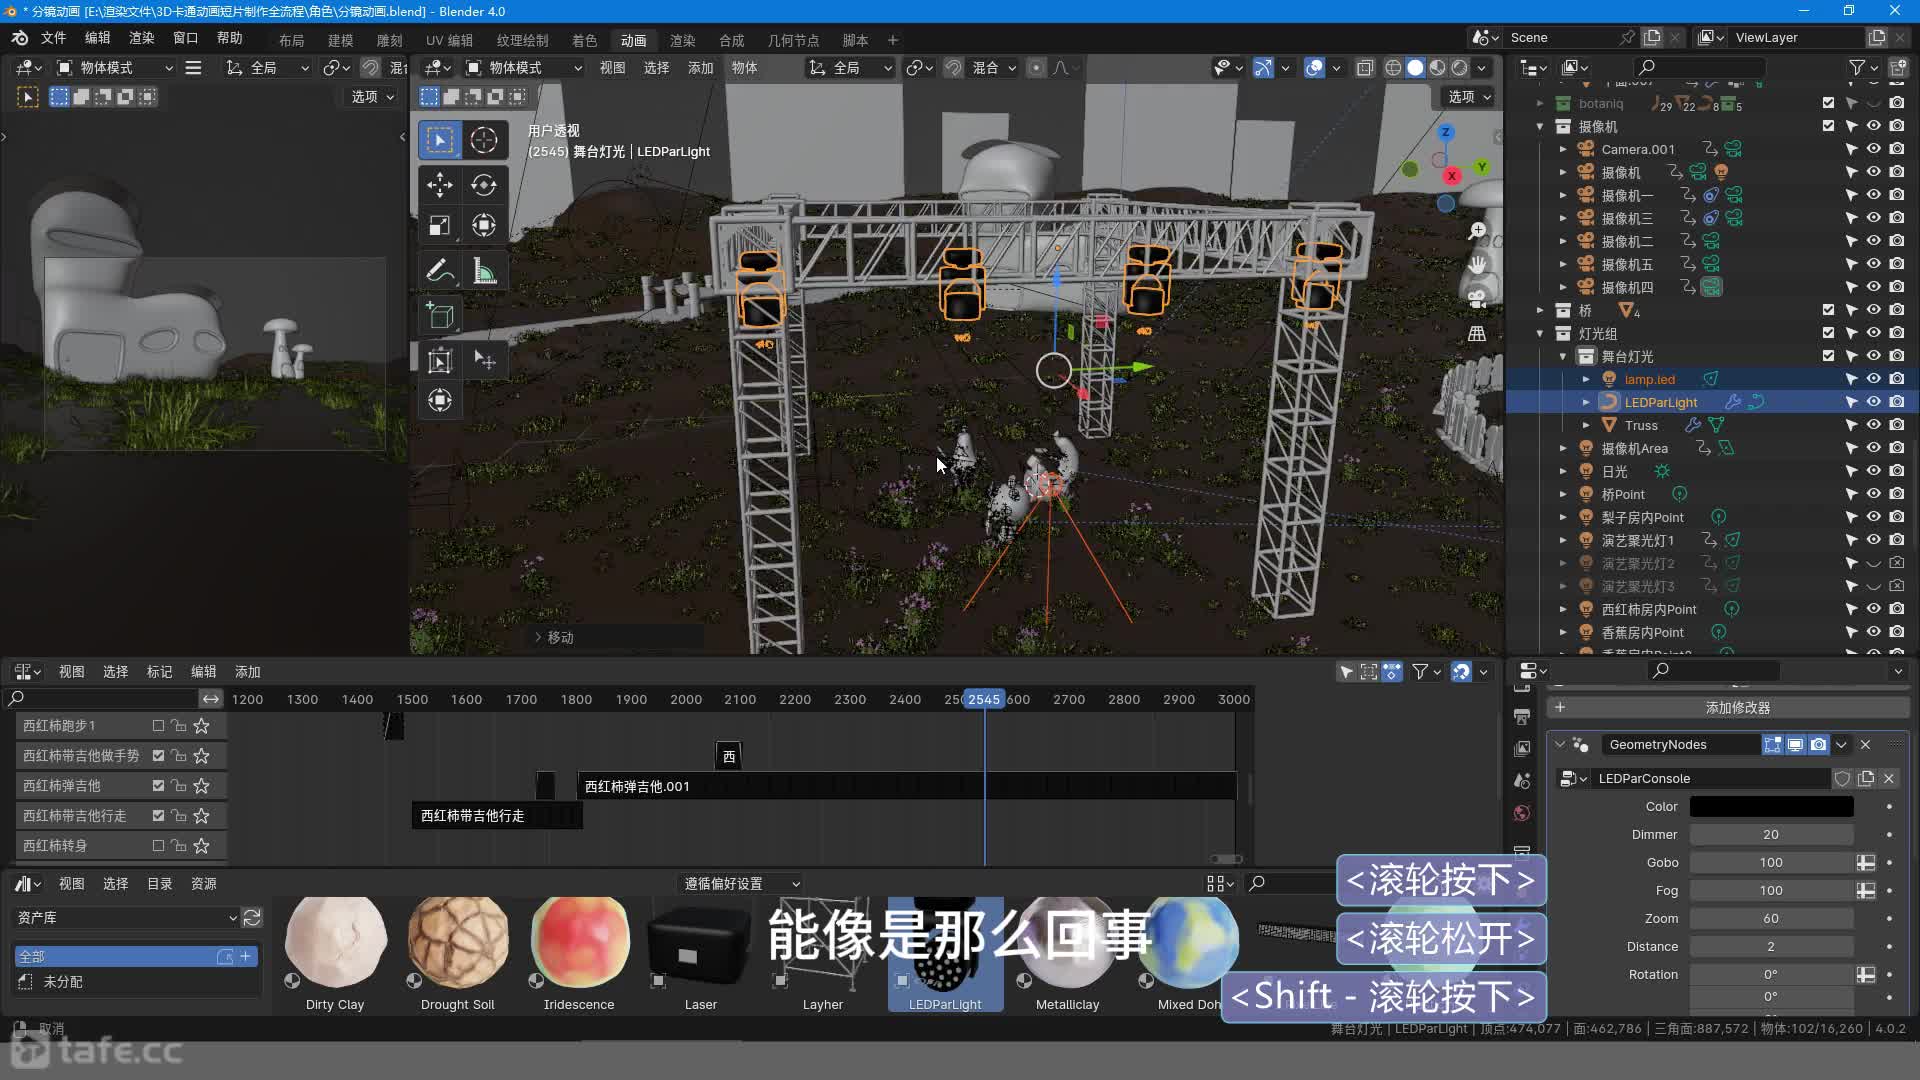Select the Add Cube tool
The image size is (1920, 1080).
(440, 316)
